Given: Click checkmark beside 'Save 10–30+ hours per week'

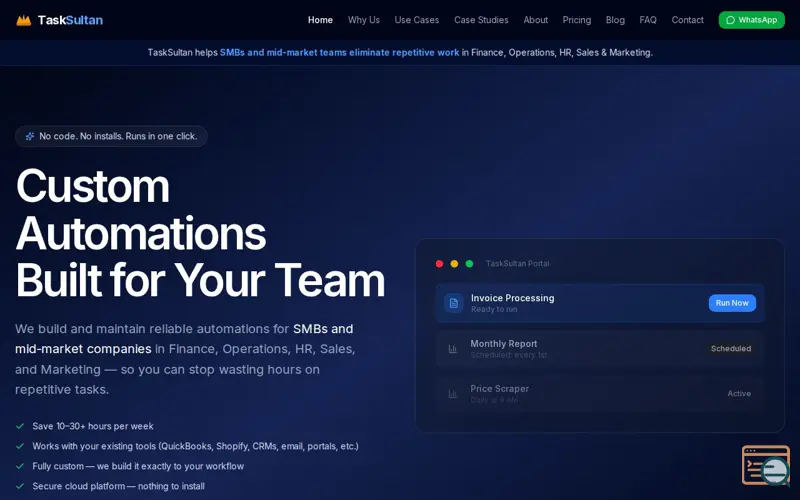Looking at the screenshot, I should 20,426.
